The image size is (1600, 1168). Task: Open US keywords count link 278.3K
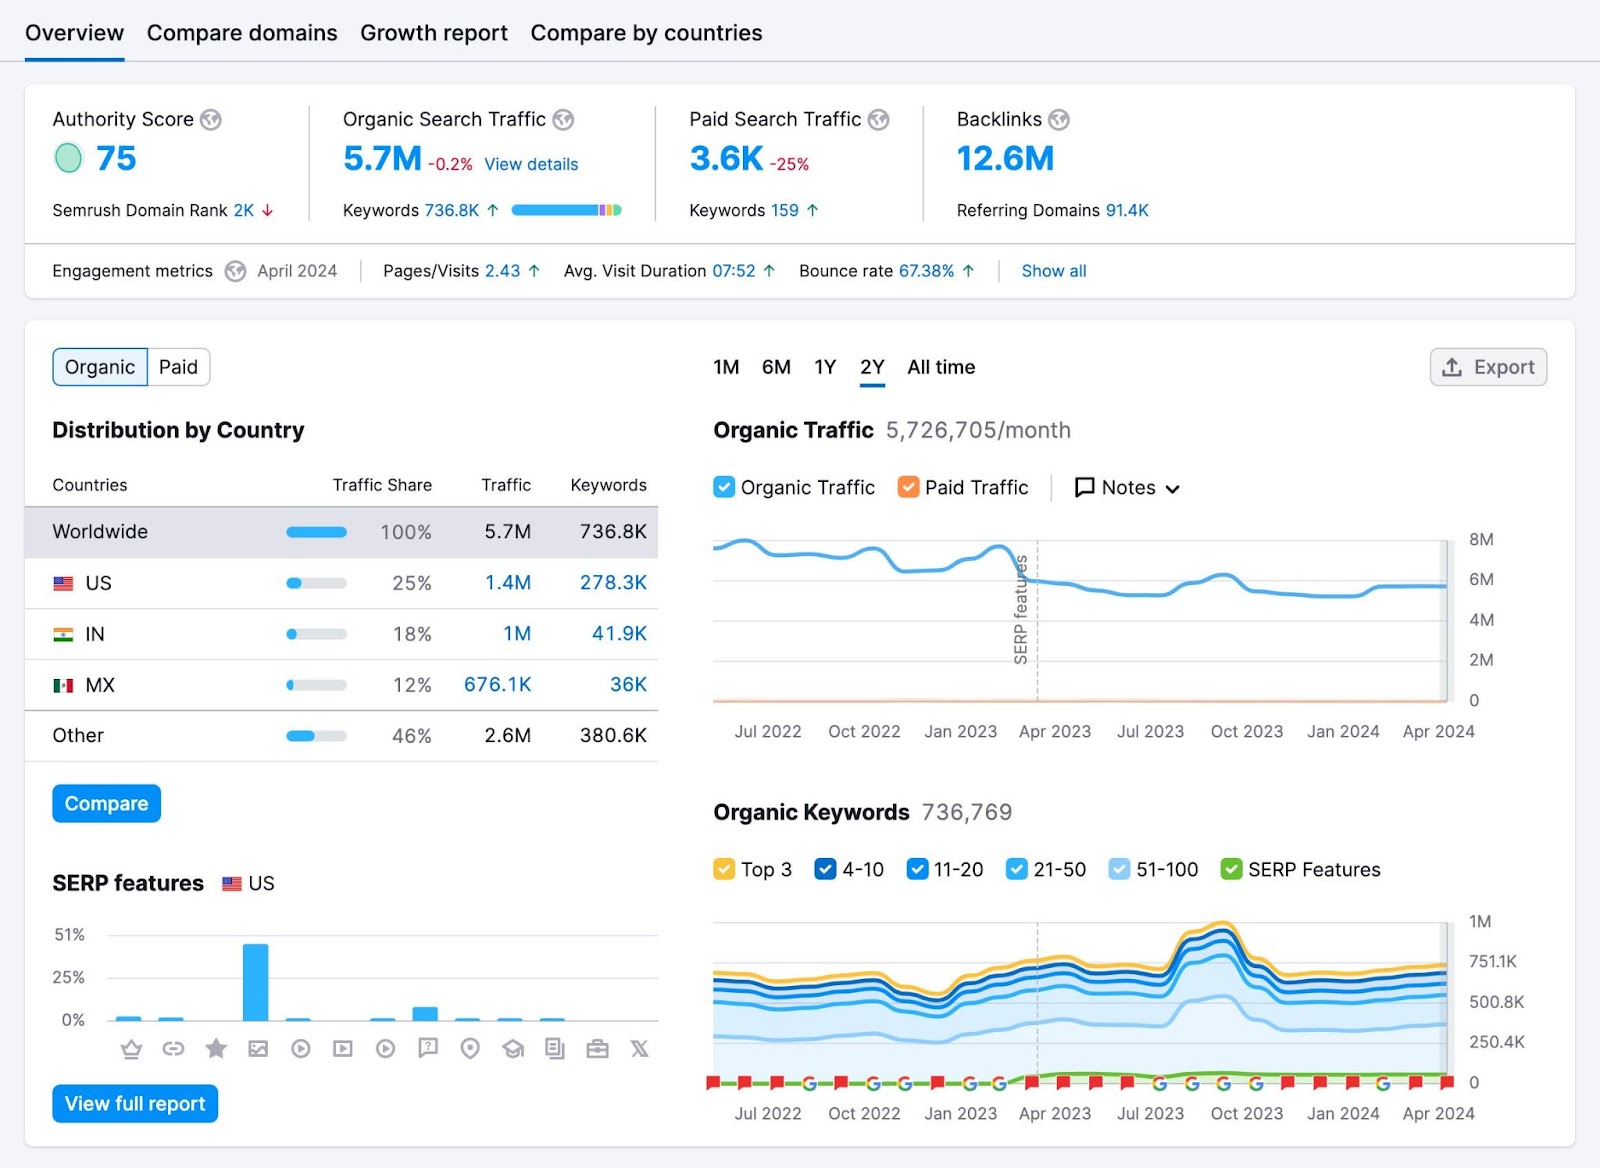click(x=612, y=583)
